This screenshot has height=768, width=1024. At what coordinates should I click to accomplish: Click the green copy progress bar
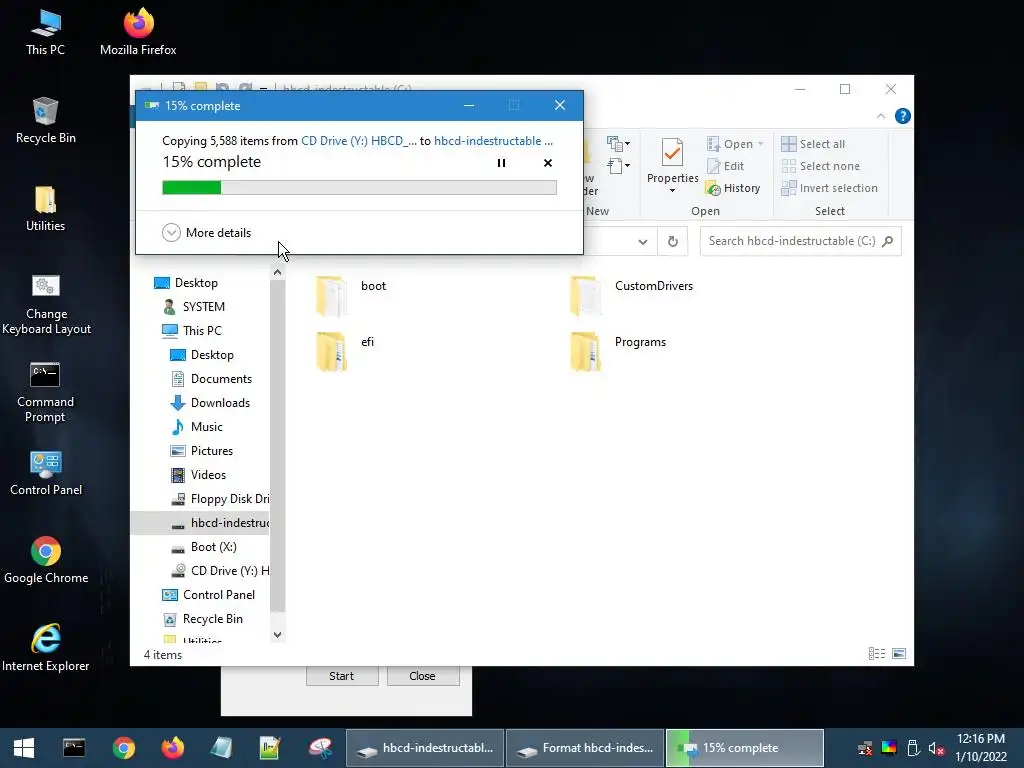point(359,187)
